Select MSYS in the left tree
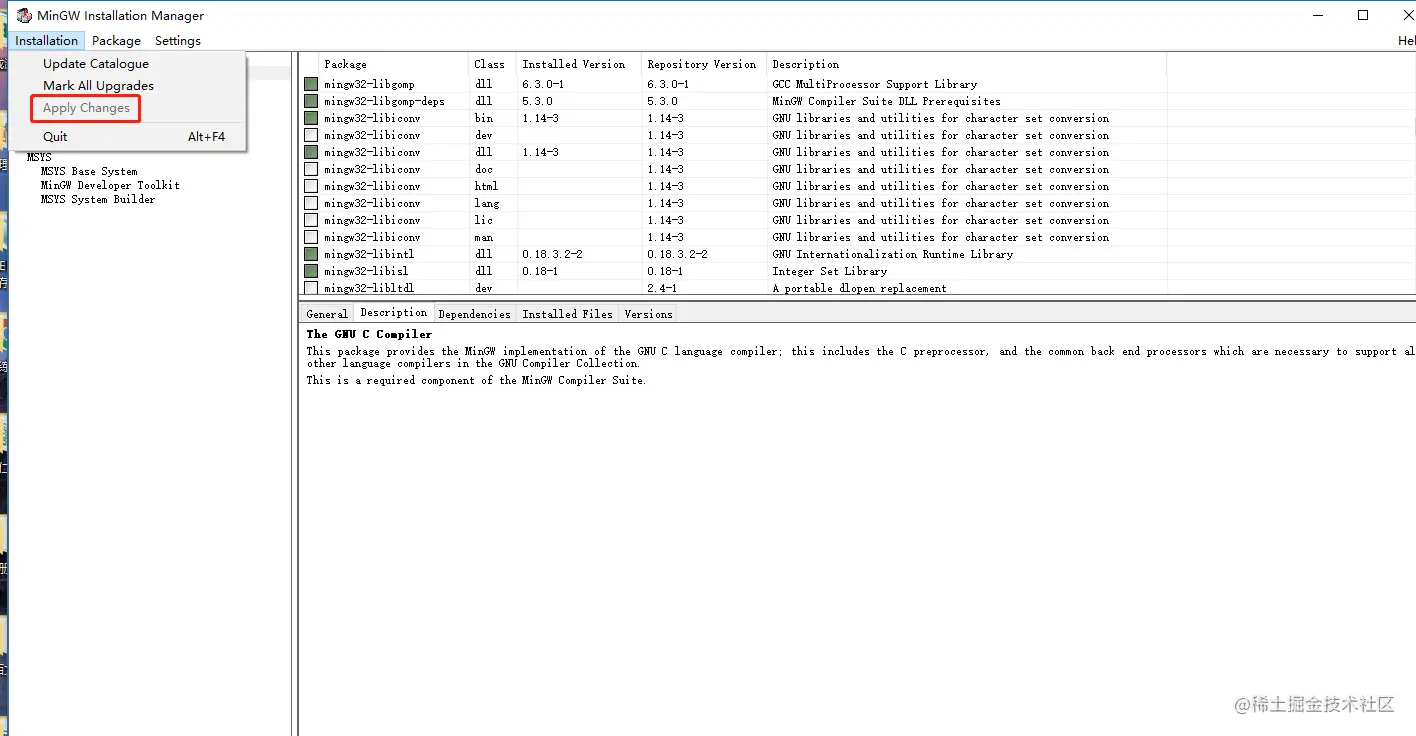This screenshot has height=736, width=1416. pos(39,158)
